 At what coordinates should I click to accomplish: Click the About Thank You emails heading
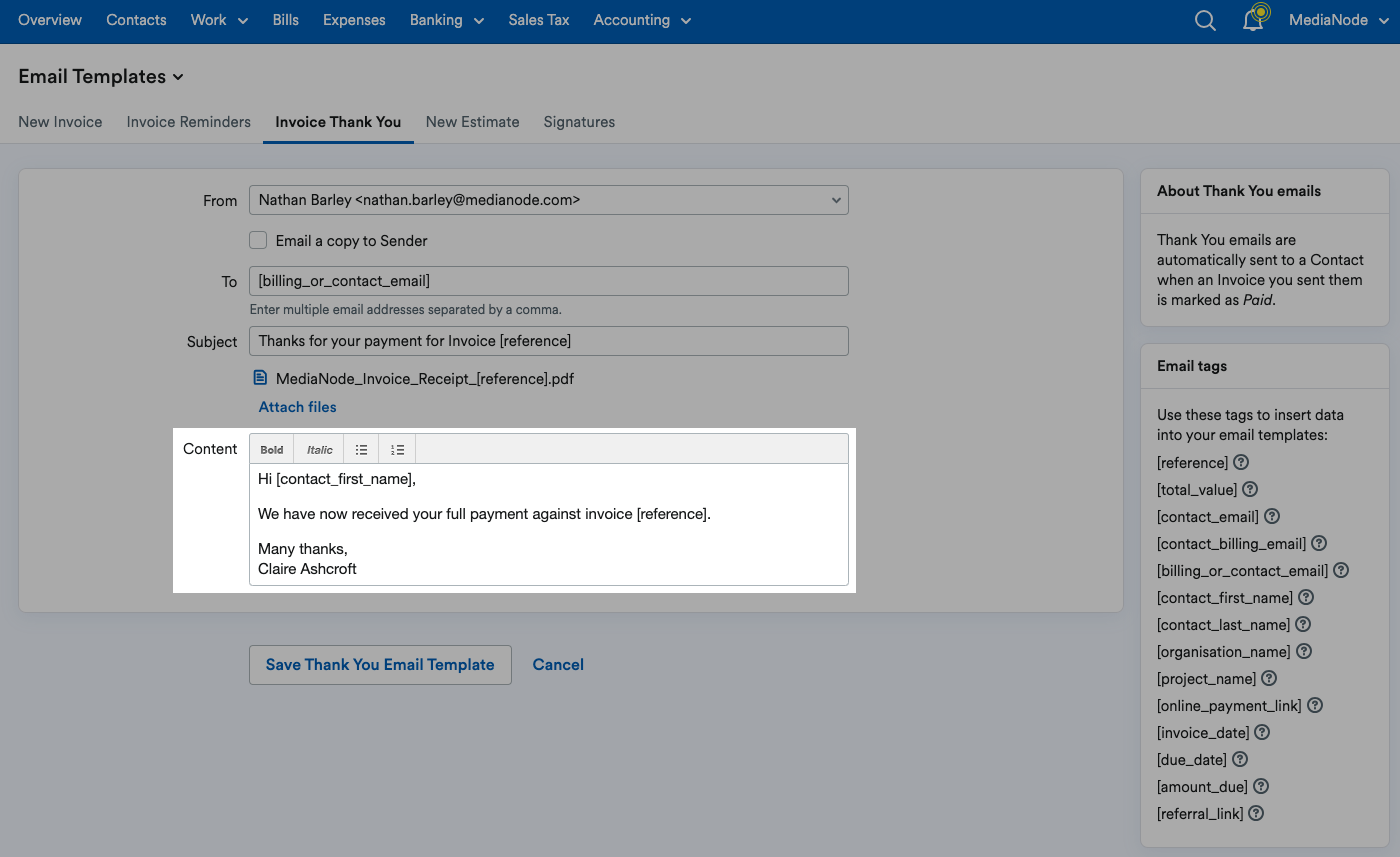(x=1239, y=191)
